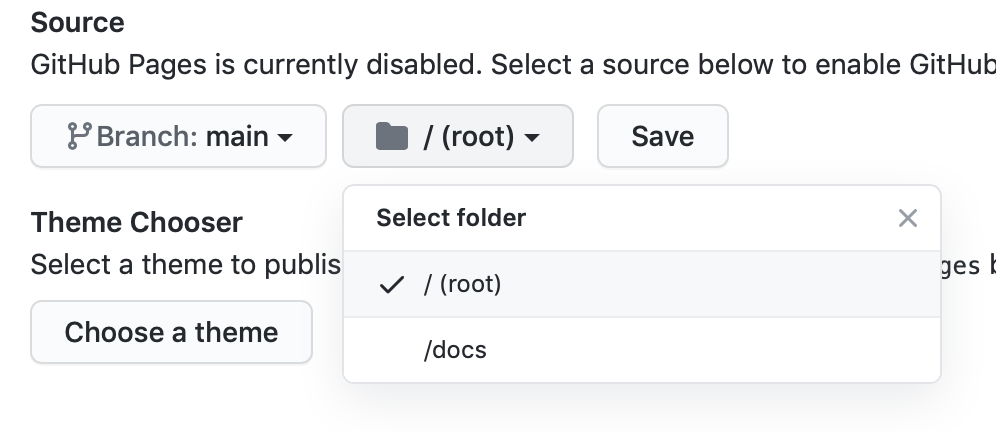
Task: Click the Source section heading
Action: pos(77,23)
